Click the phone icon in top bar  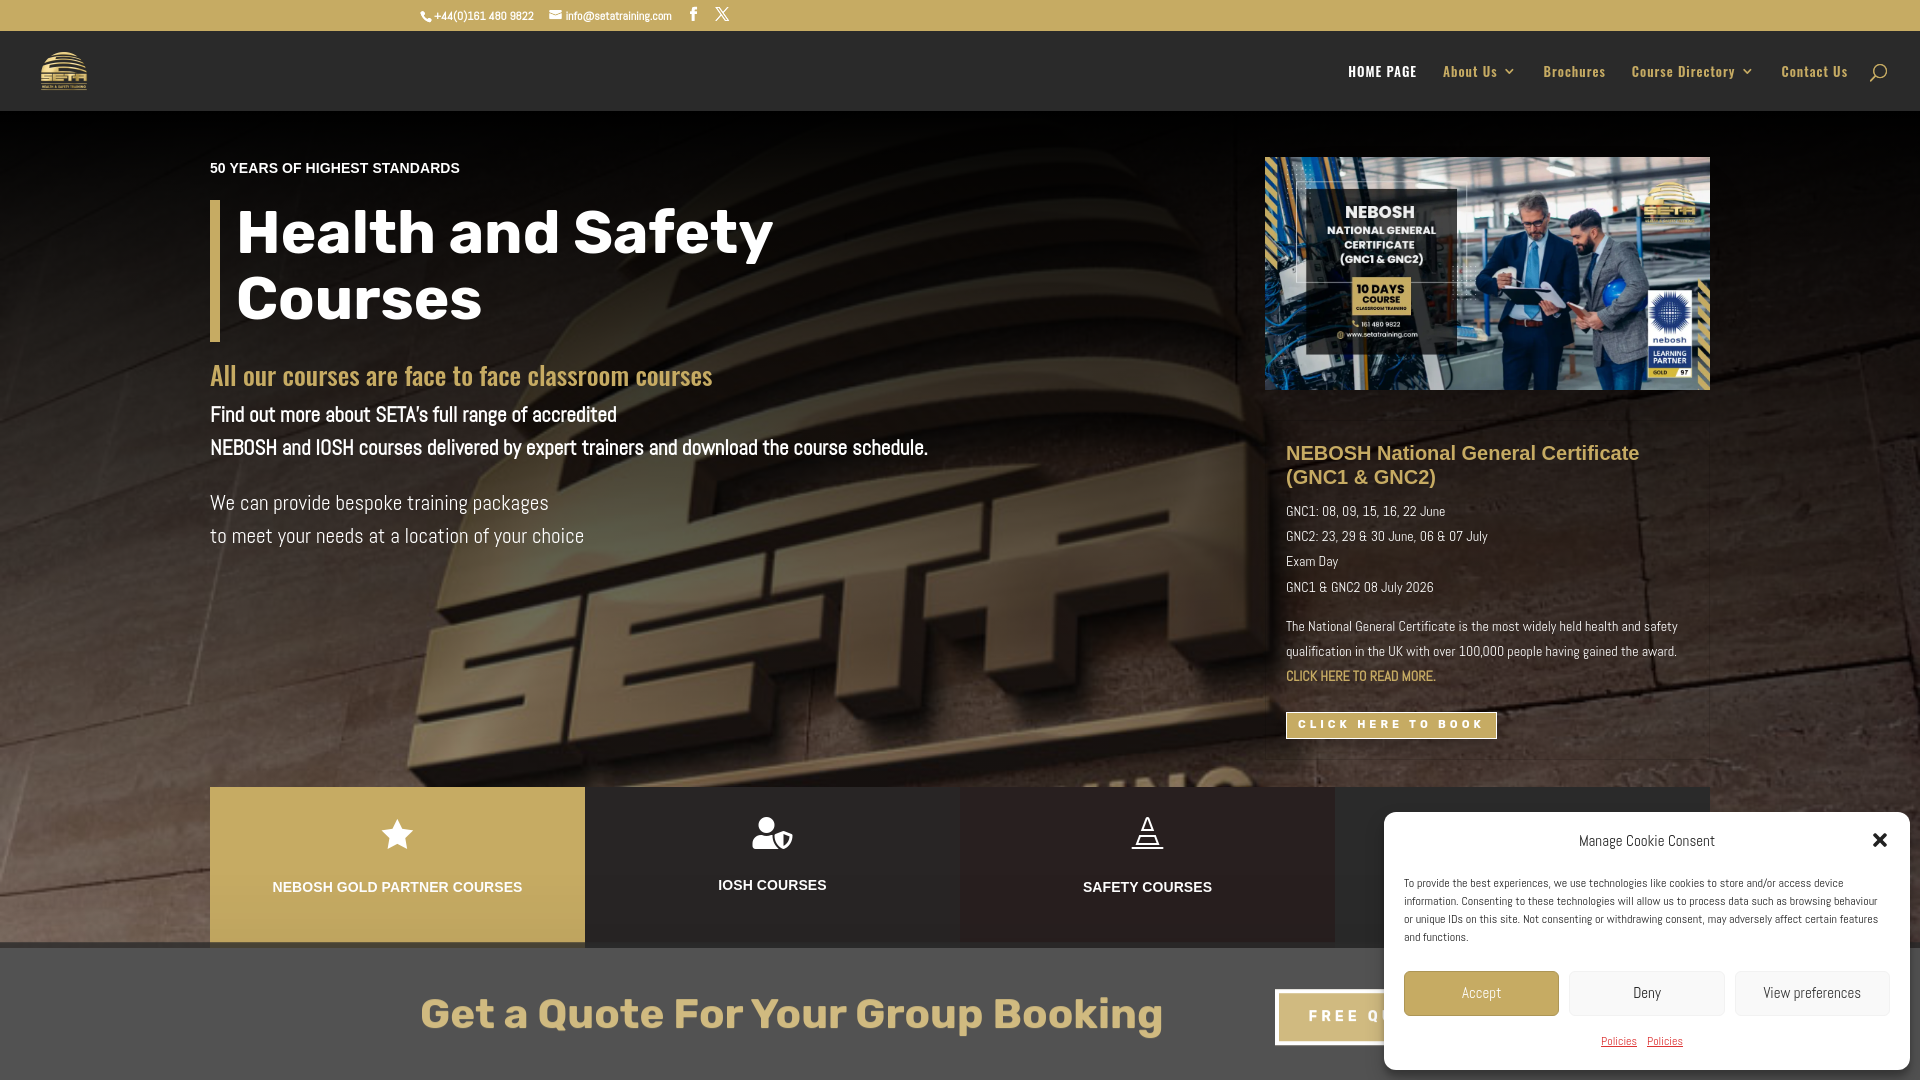[x=426, y=16]
